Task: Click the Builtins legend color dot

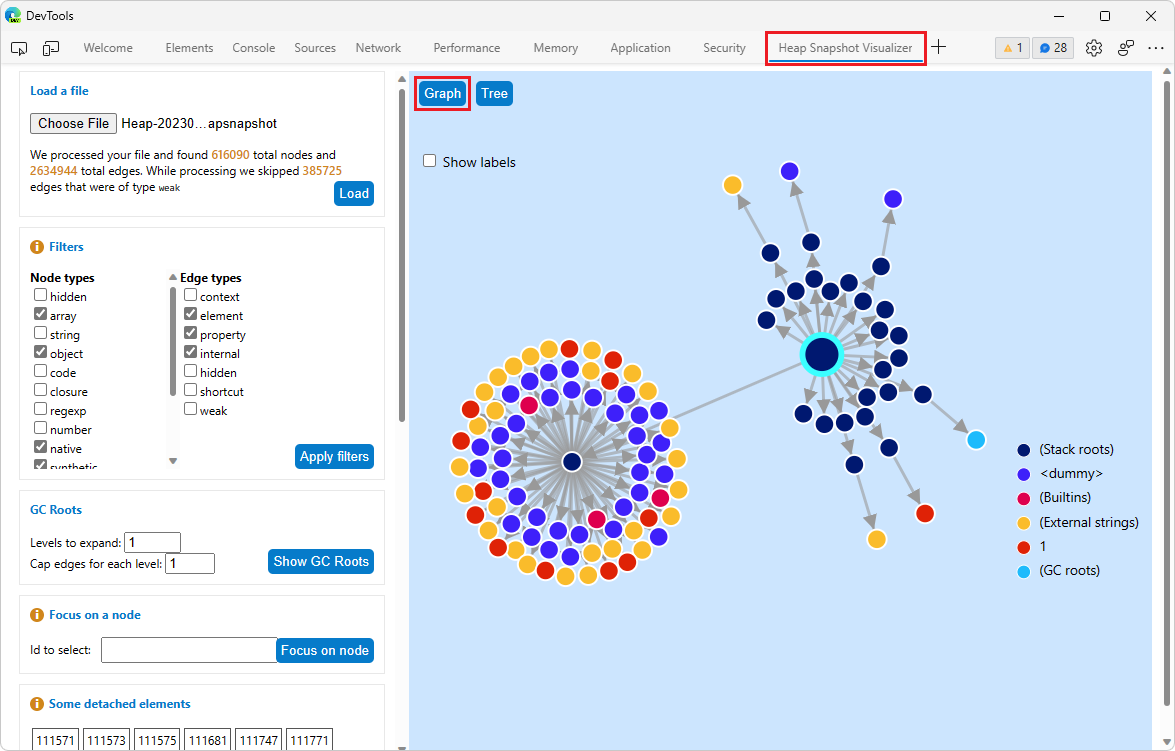Action: tap(1024, 498)
